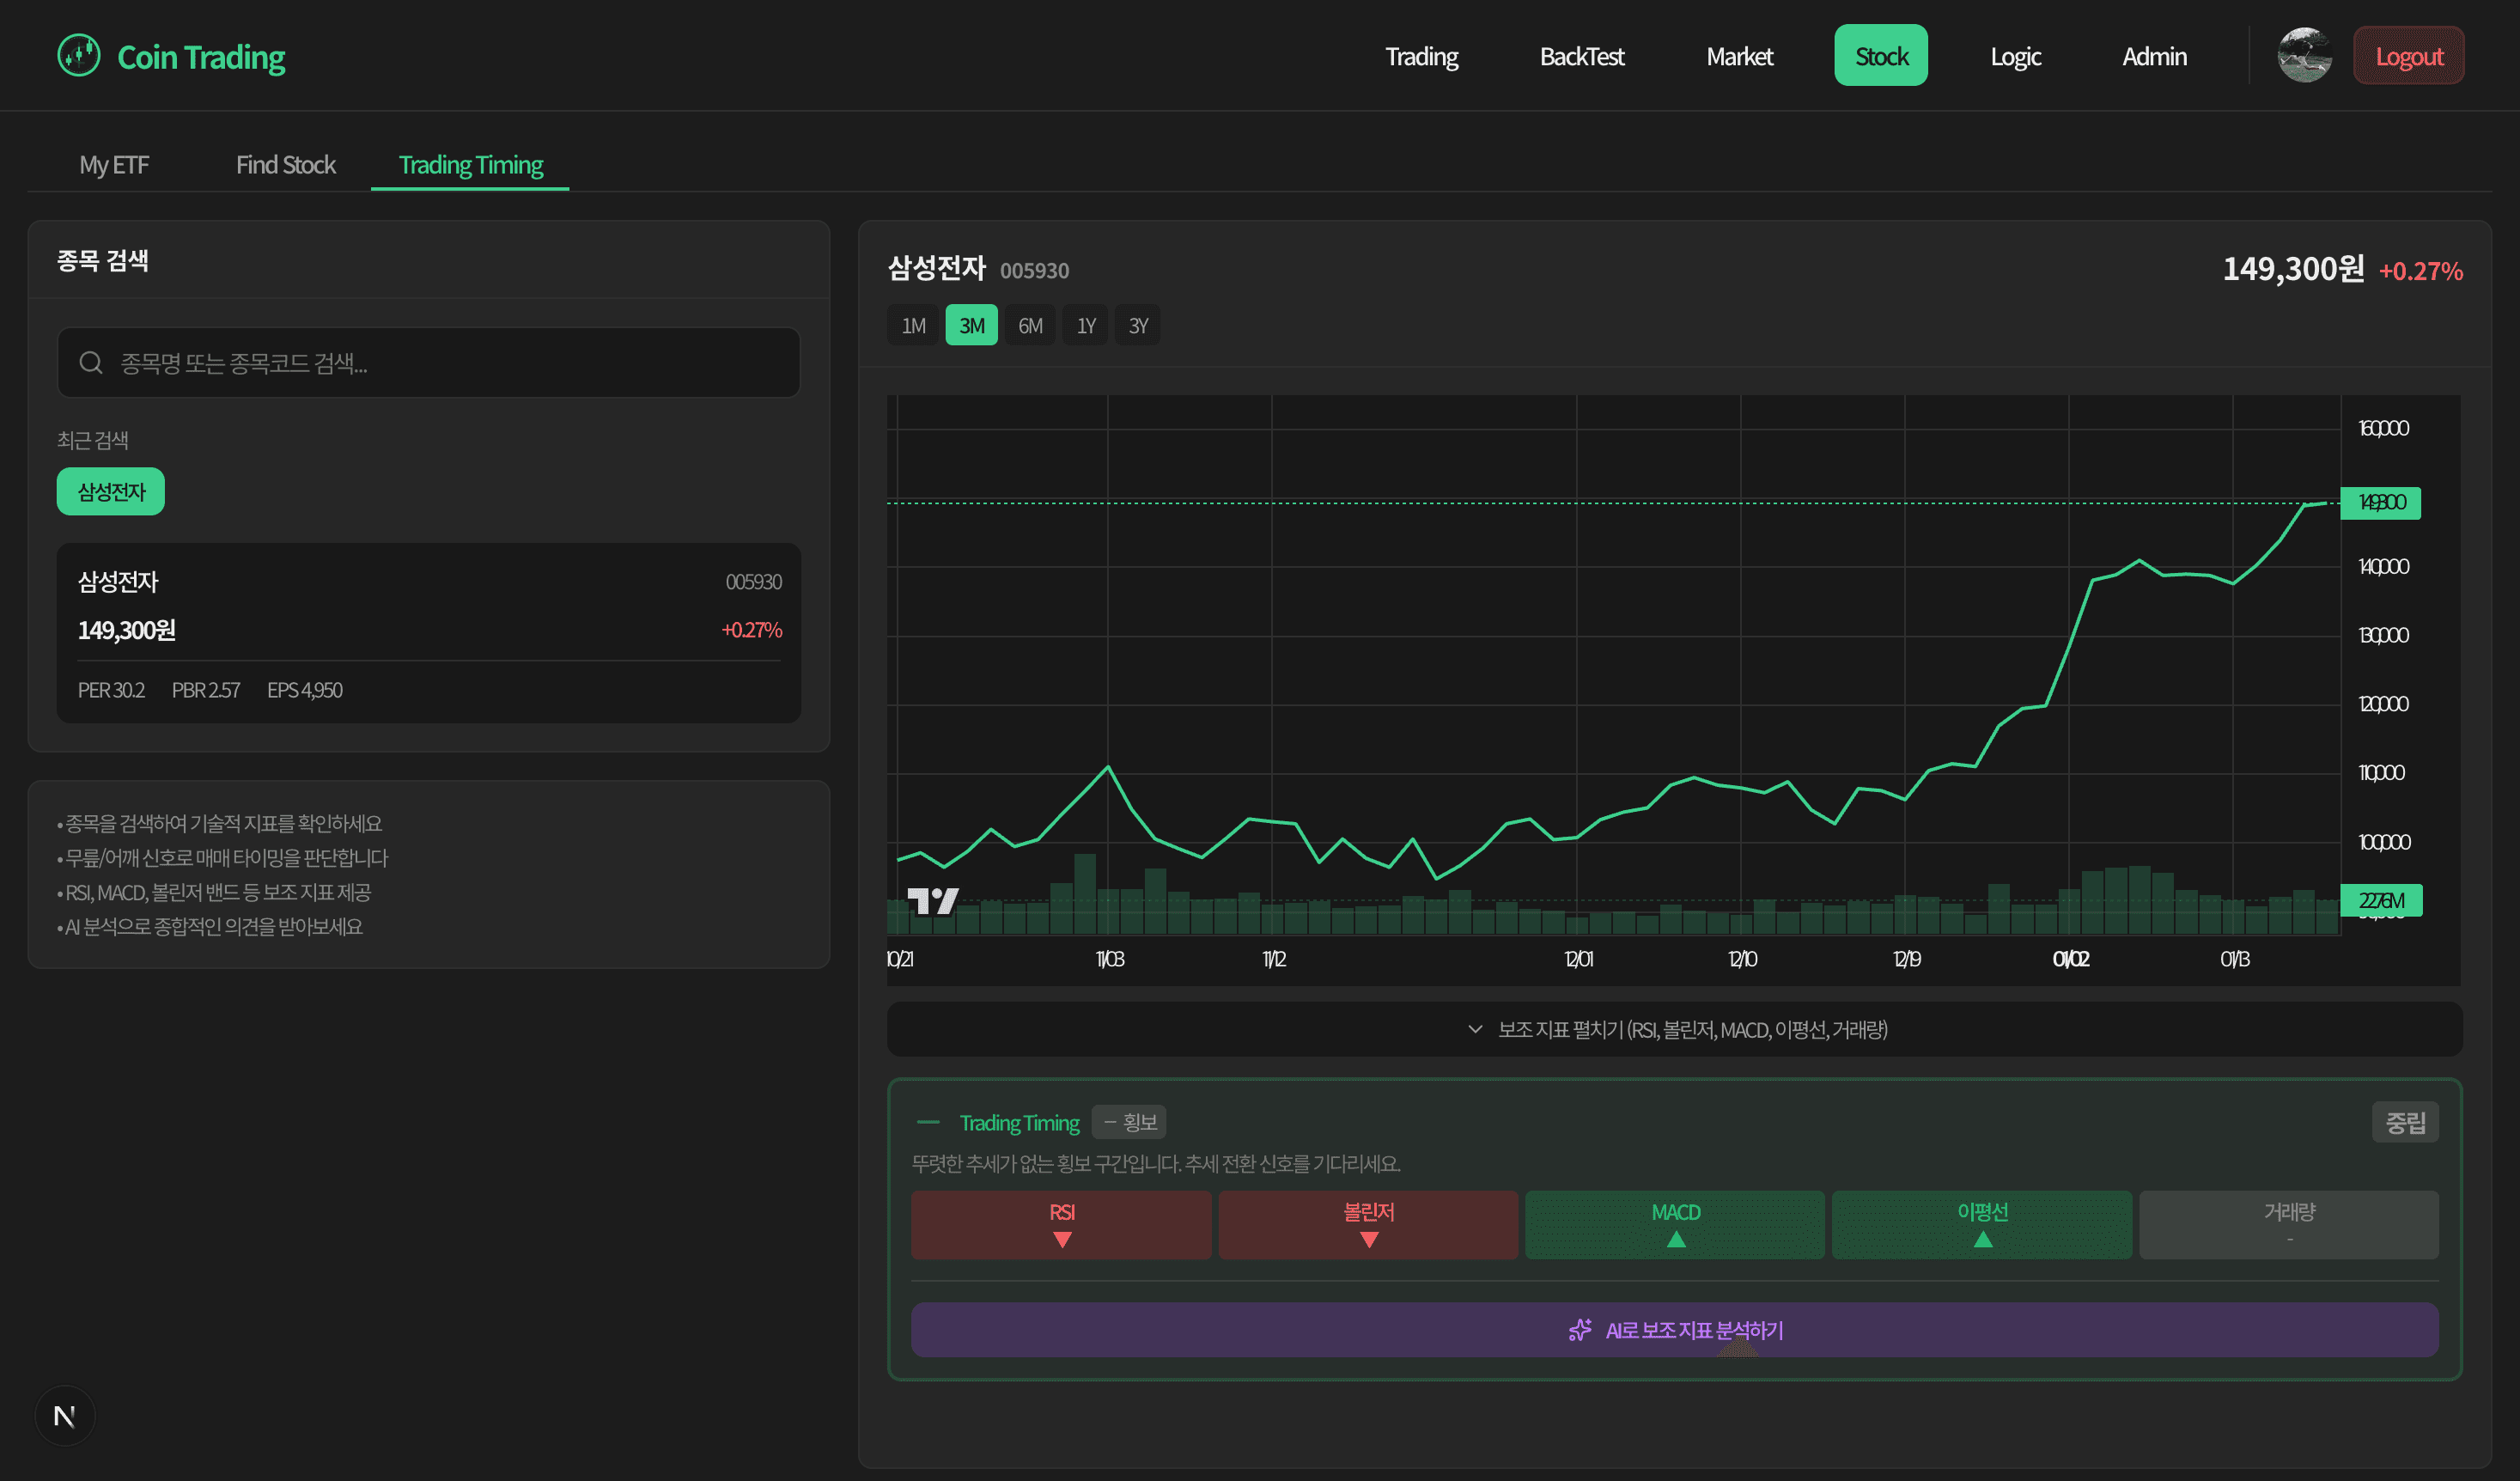Image resolution: width=2520 pixels, height=1481 pixels.
Task: Click the 149,300 price label on chart axis
Action: pyautogui.click(x=2380, y=502)
